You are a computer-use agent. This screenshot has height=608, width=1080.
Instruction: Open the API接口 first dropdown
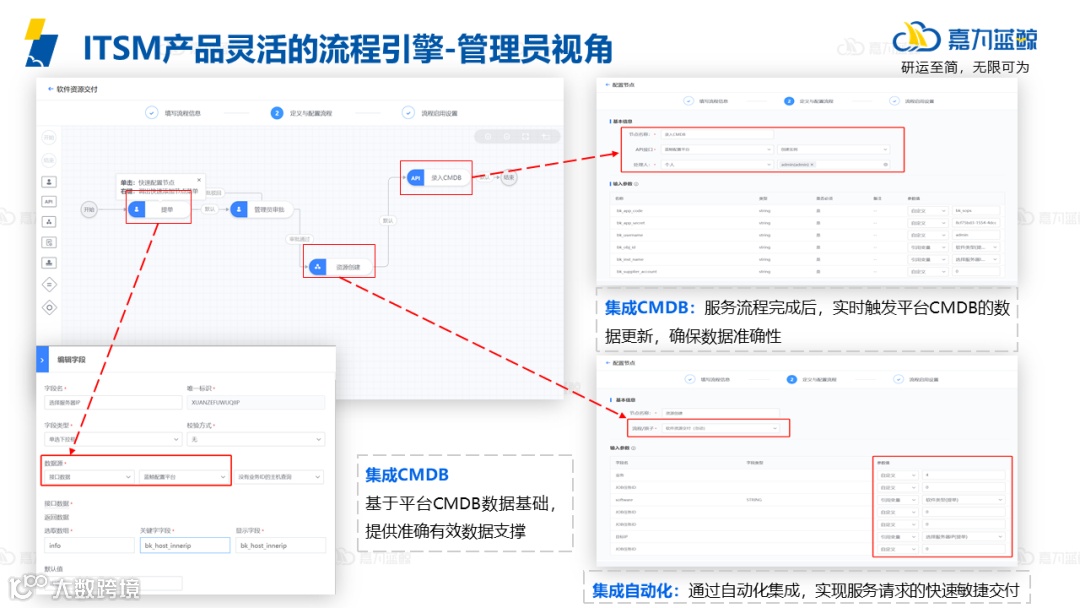[718, 149]
